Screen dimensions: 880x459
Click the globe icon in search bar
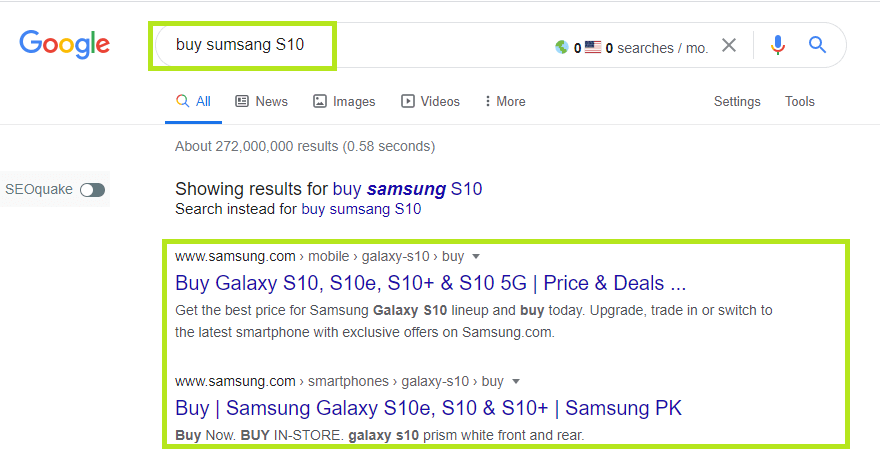[562, 47]
